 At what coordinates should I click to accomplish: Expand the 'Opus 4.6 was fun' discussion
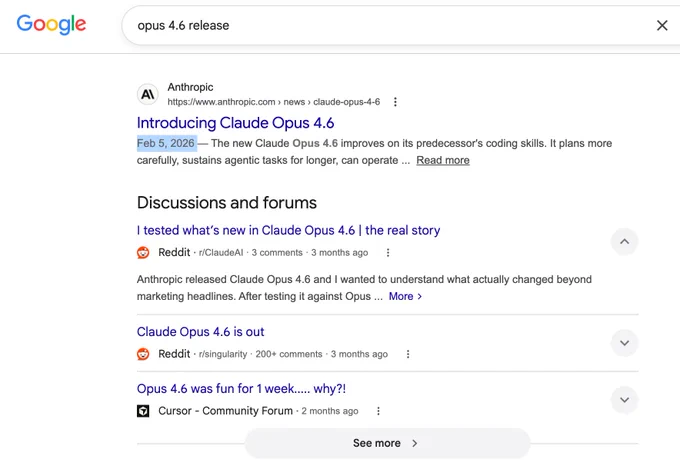(624, 400)
